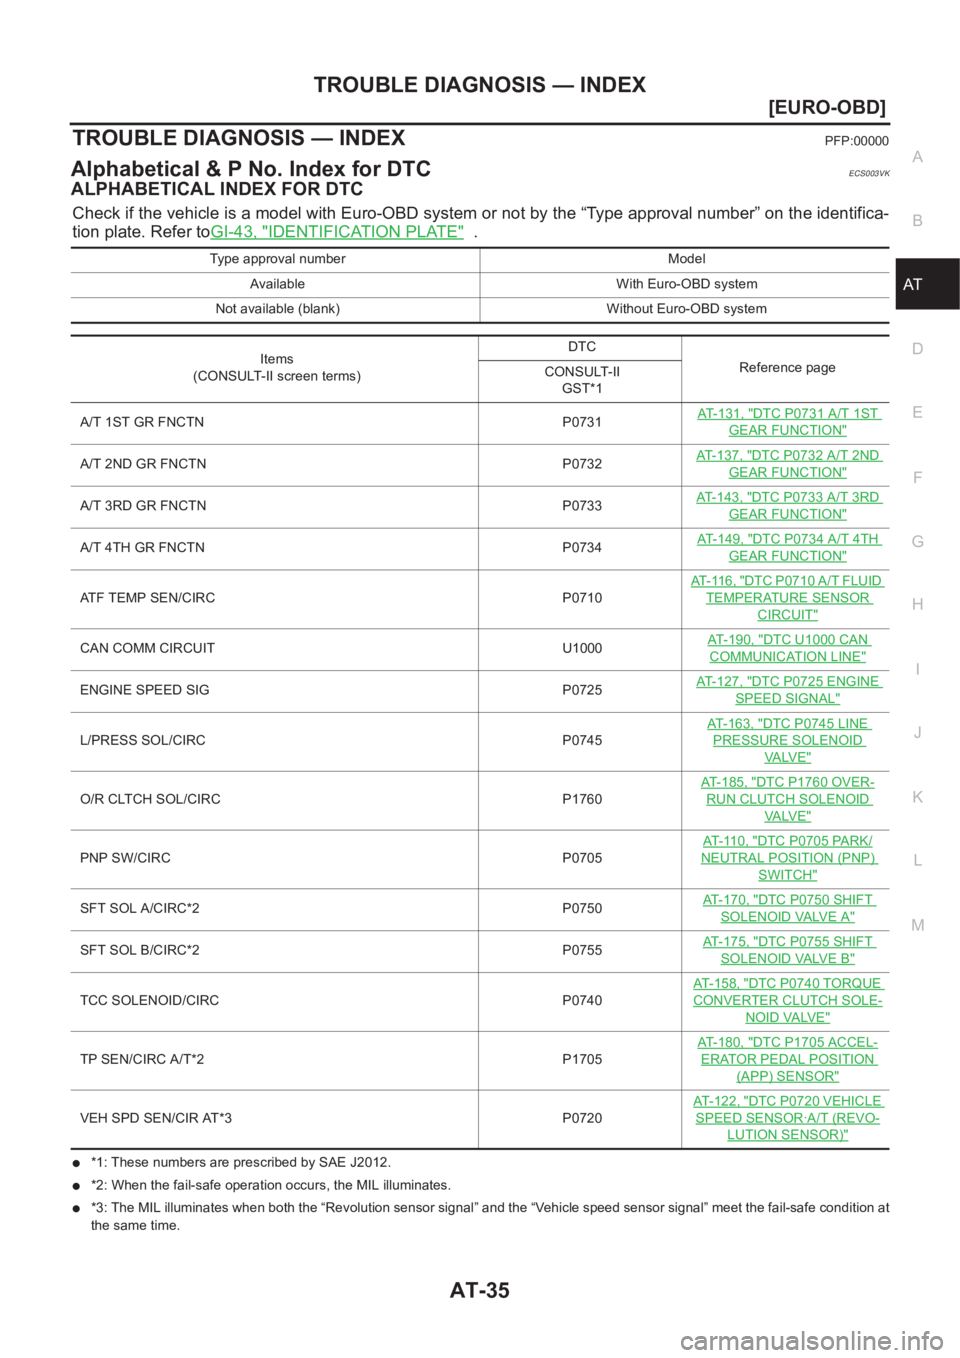The height and width of the screenshot is (1358, 960).
Task: Click the 'A/T 2ND GR FNCTN' item cell
Action: click(274, 465)
